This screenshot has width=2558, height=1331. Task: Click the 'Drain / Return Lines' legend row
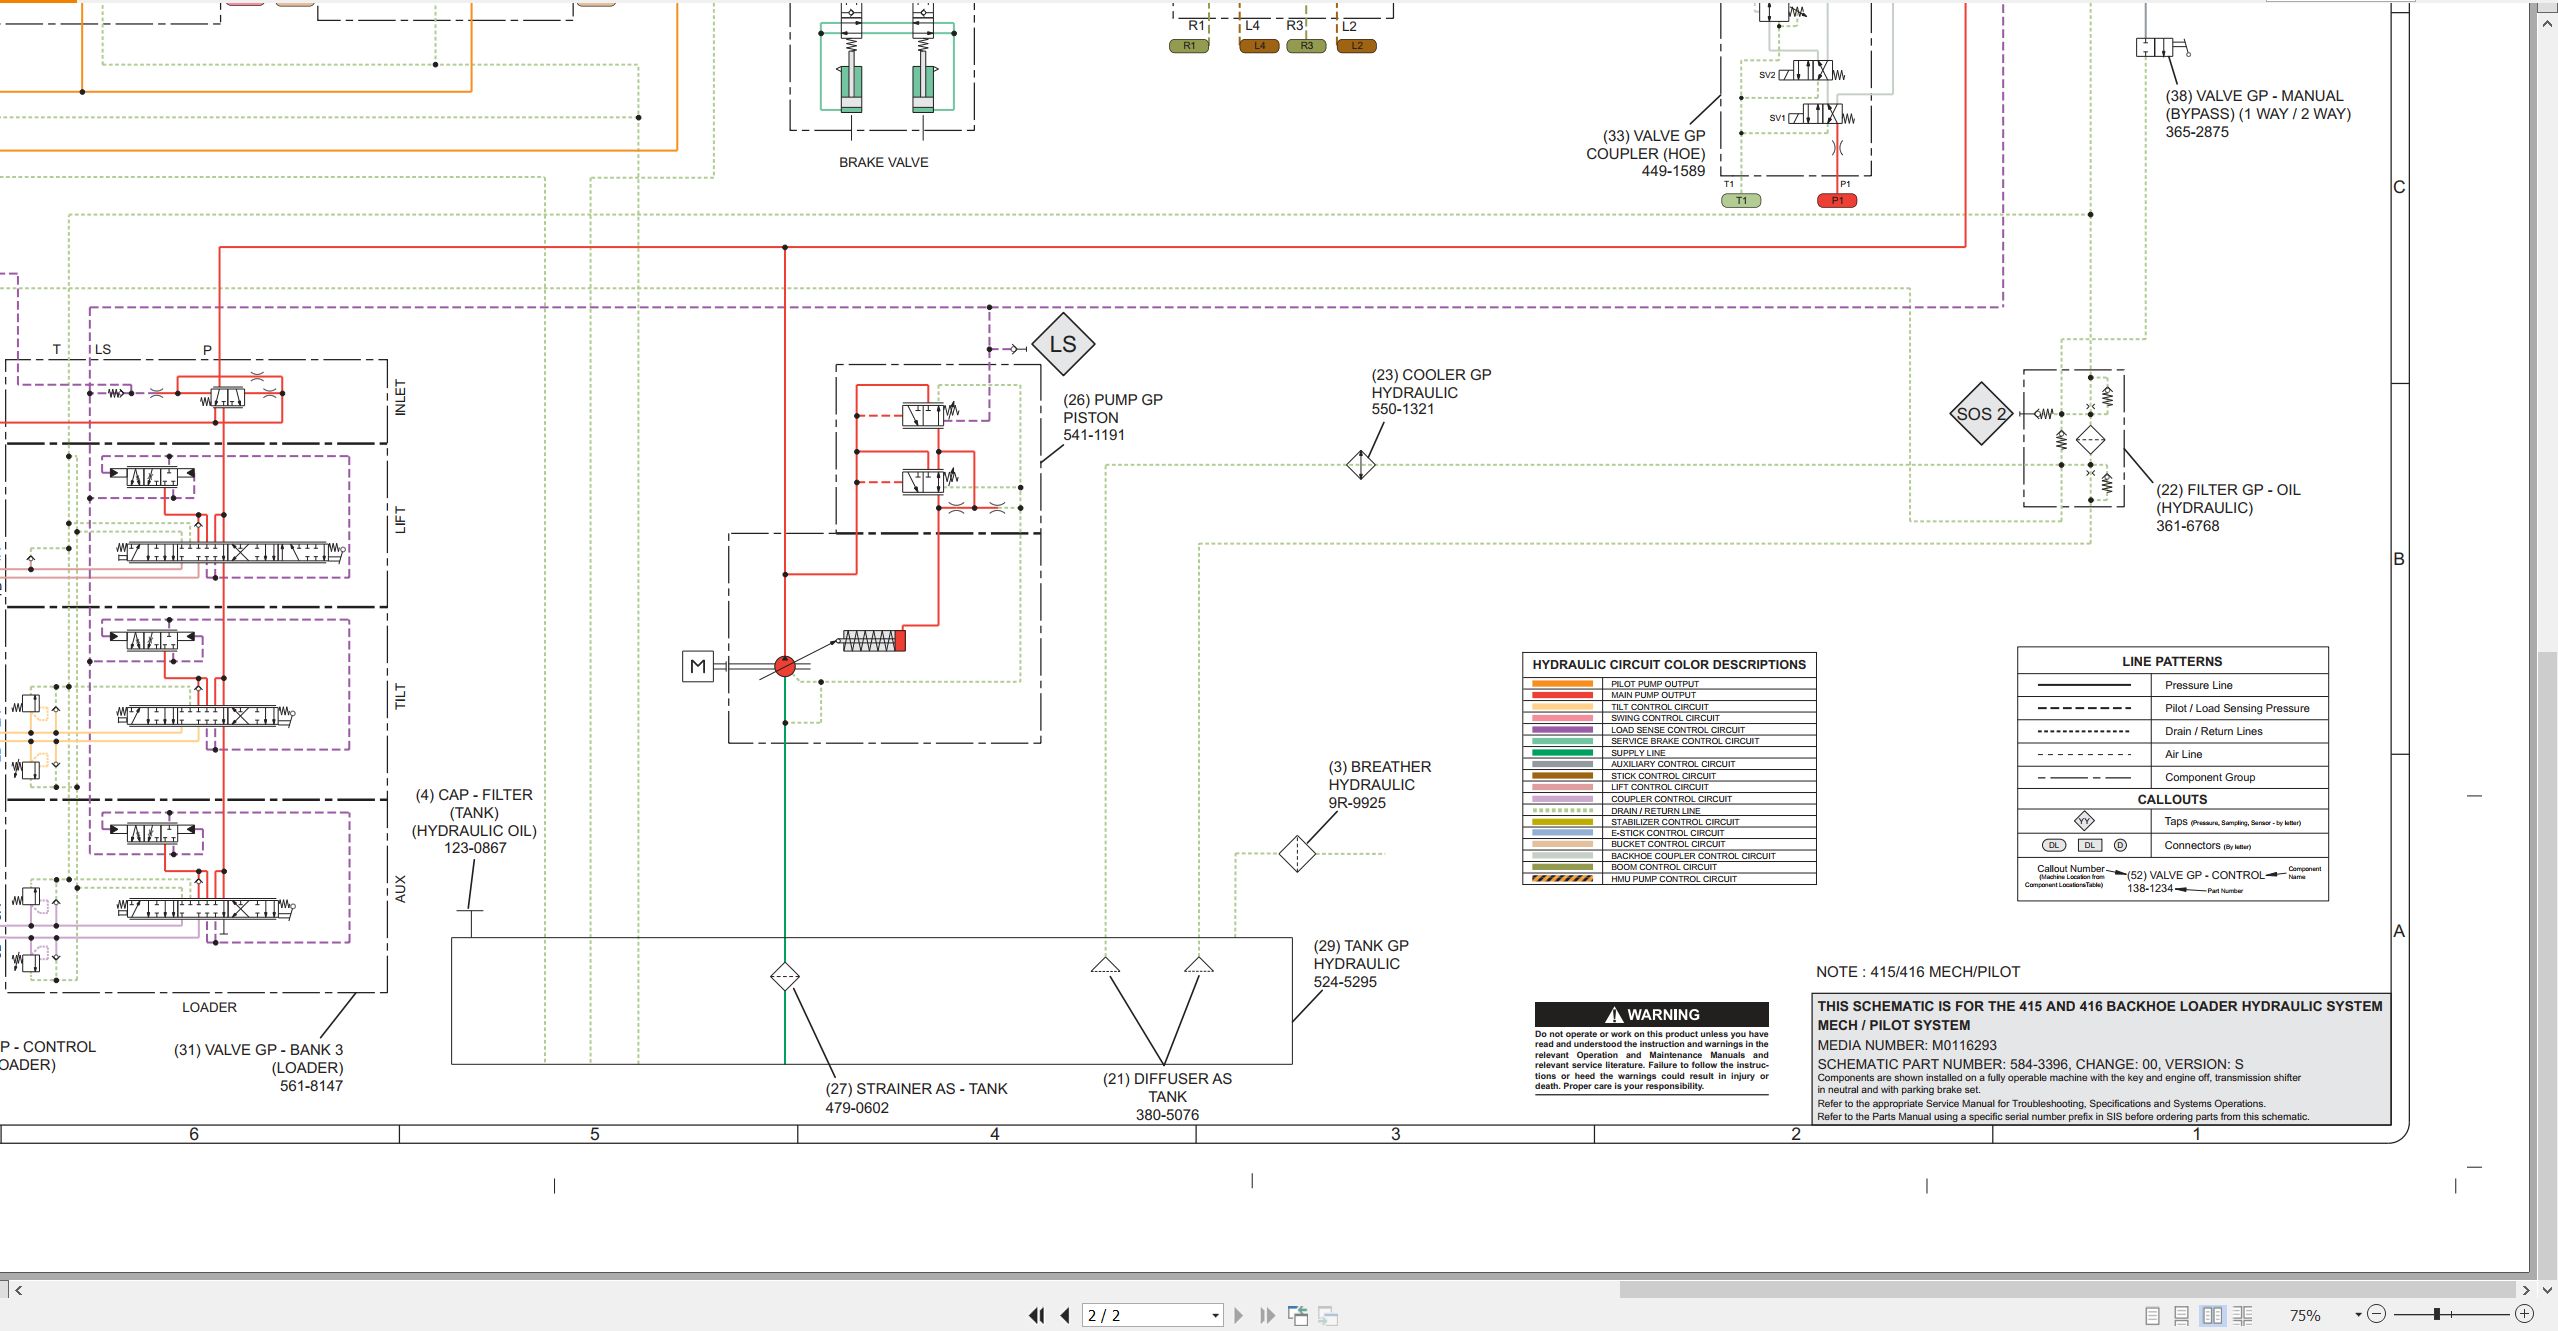(2173, 731)
